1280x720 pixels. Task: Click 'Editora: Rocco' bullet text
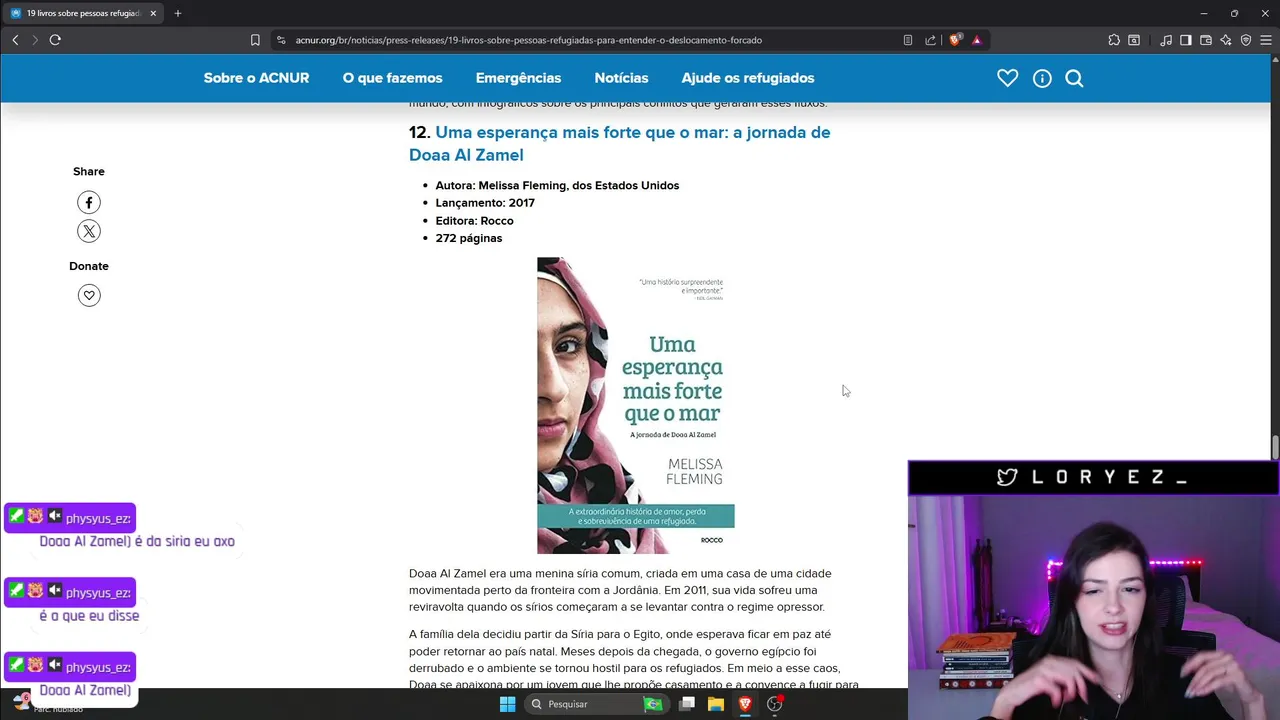[x=474, y=221]
